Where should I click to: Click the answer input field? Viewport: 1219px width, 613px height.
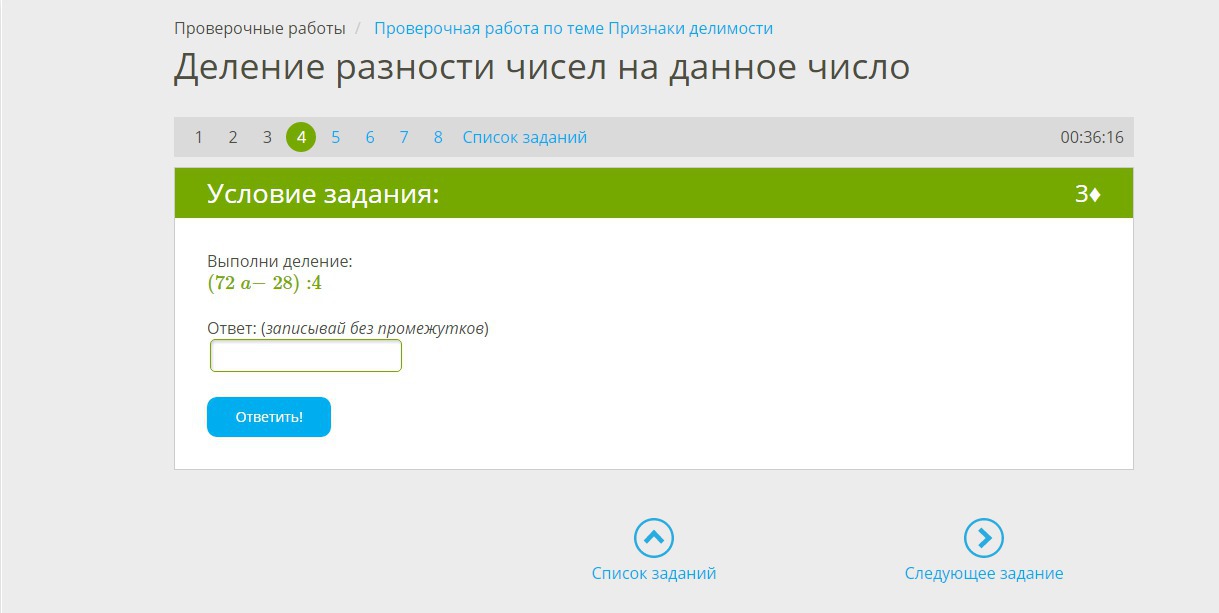(x=306, y=356)
